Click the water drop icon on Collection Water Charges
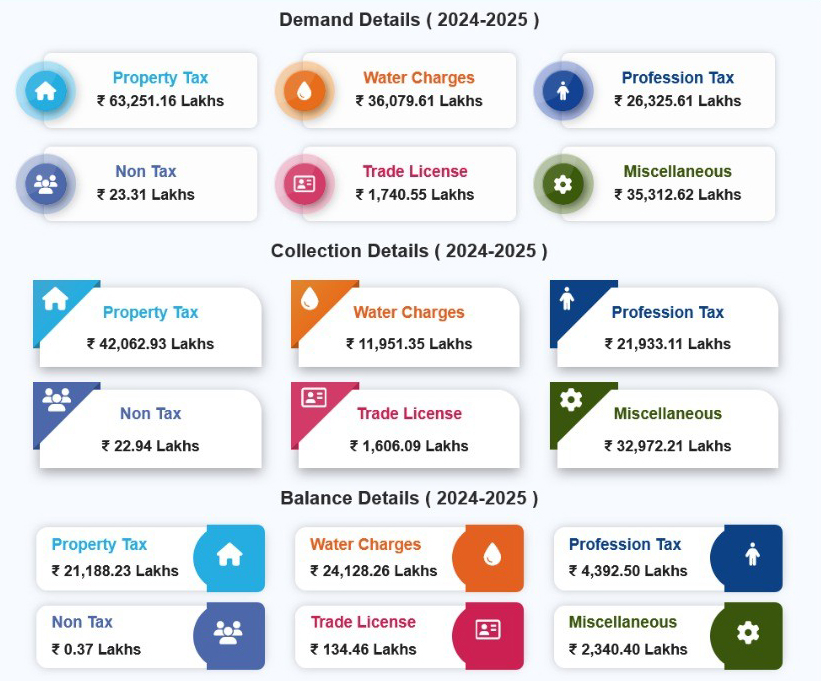The height and width of the screenshot is (681, 821). click(x=309, y=298)
